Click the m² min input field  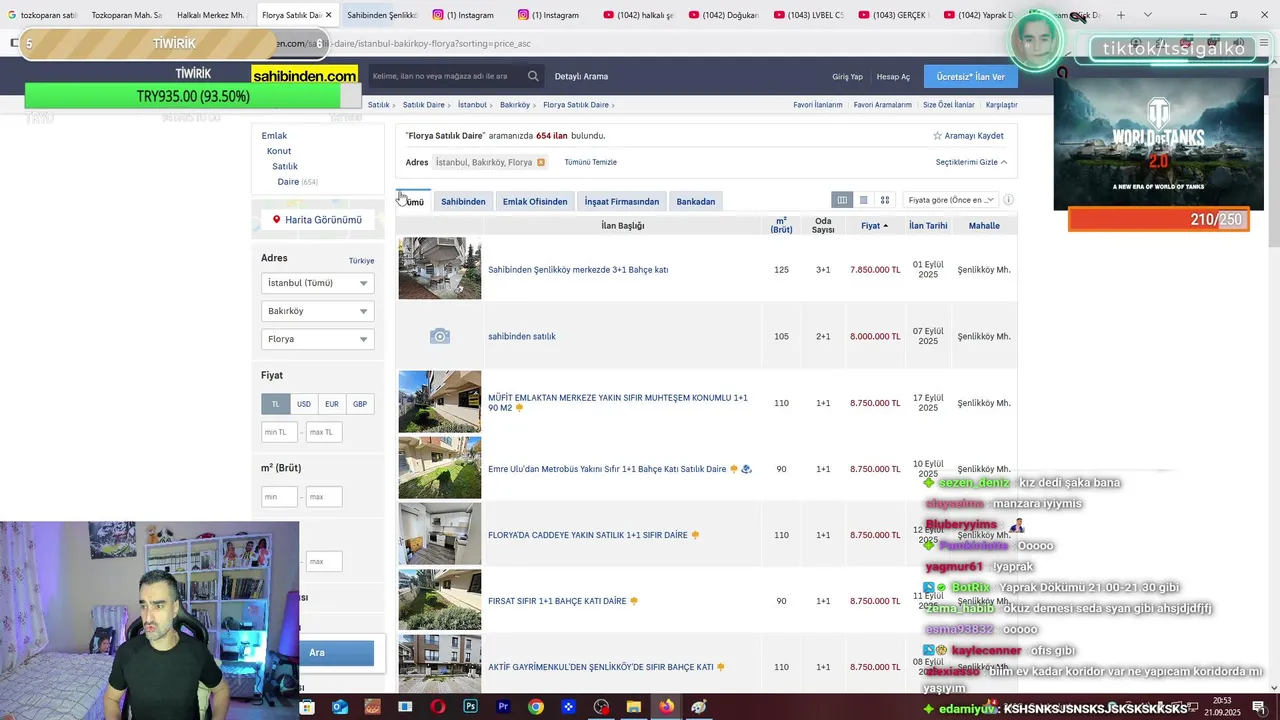point(279,496)
